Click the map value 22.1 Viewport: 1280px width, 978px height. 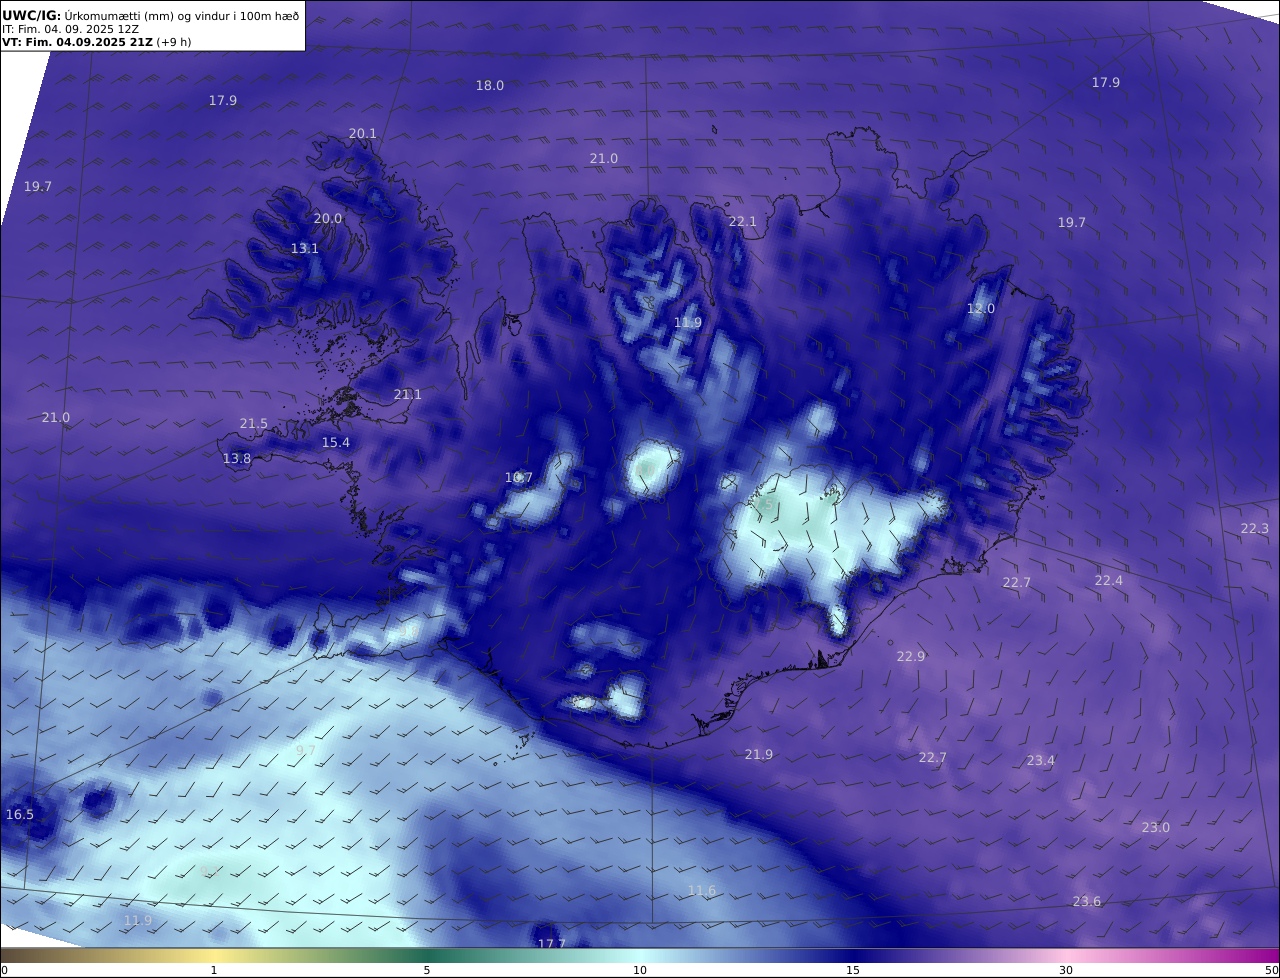click(743, 222)
